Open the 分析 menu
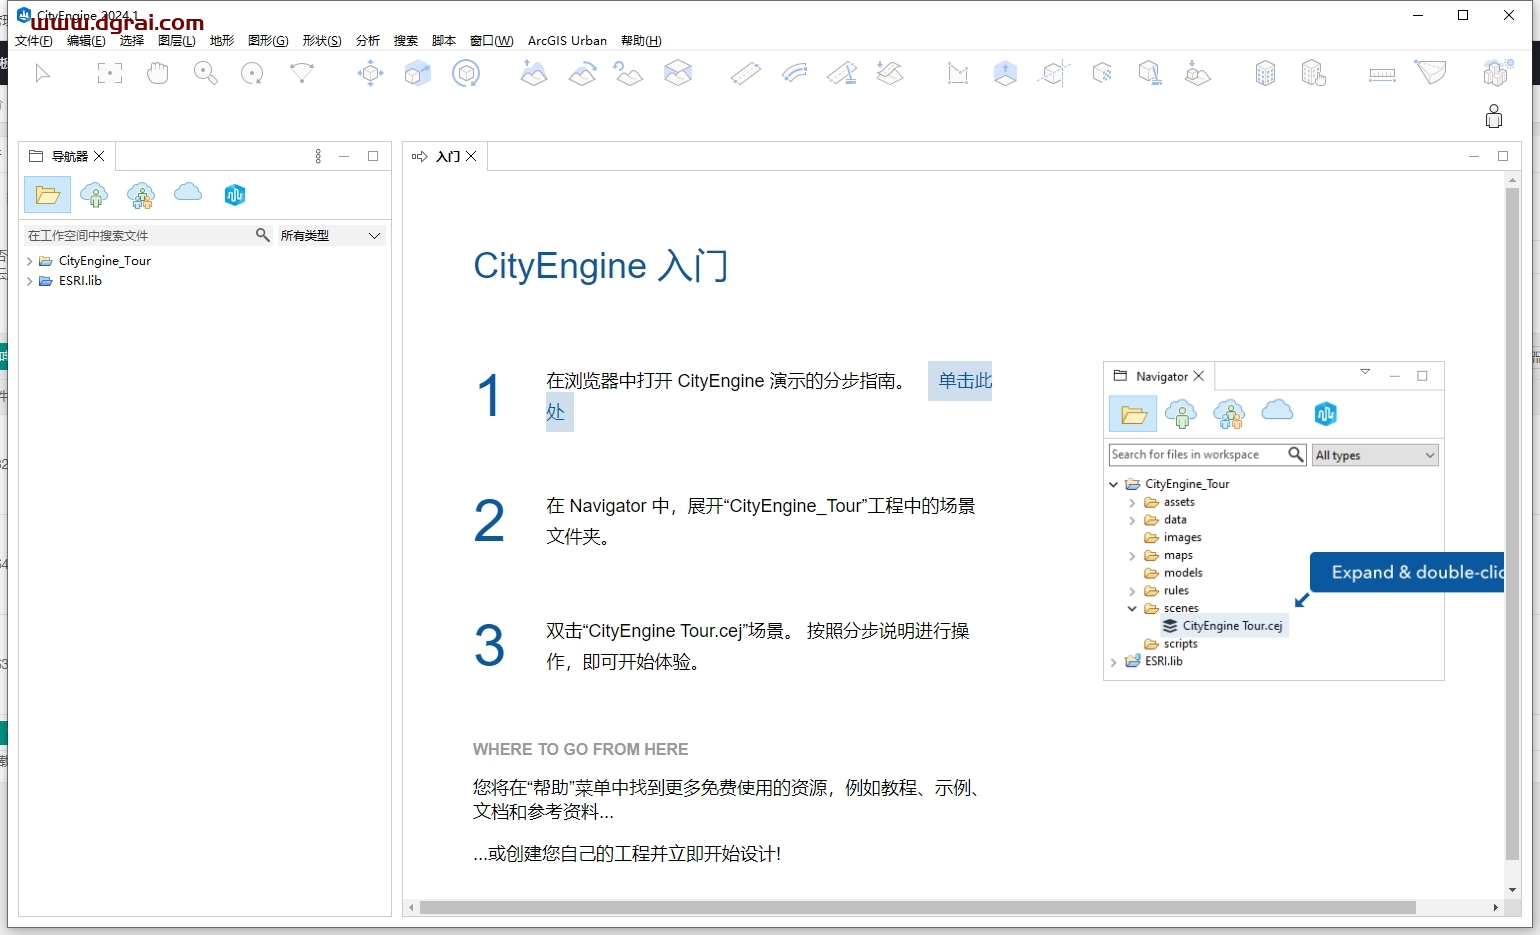 (368, 41)
